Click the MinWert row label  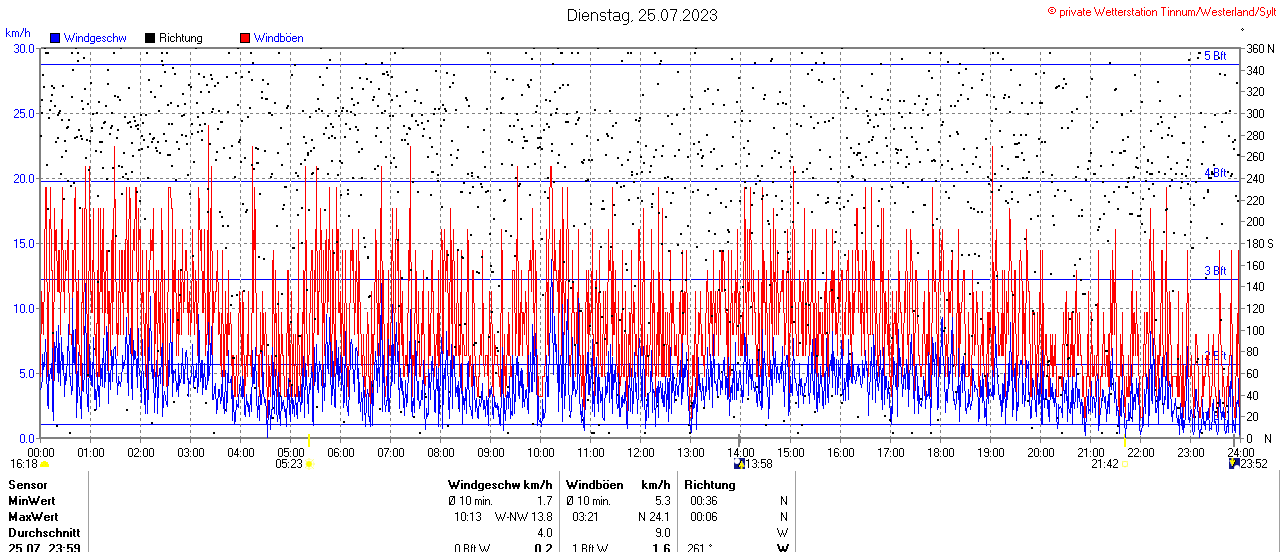[32, 500]
